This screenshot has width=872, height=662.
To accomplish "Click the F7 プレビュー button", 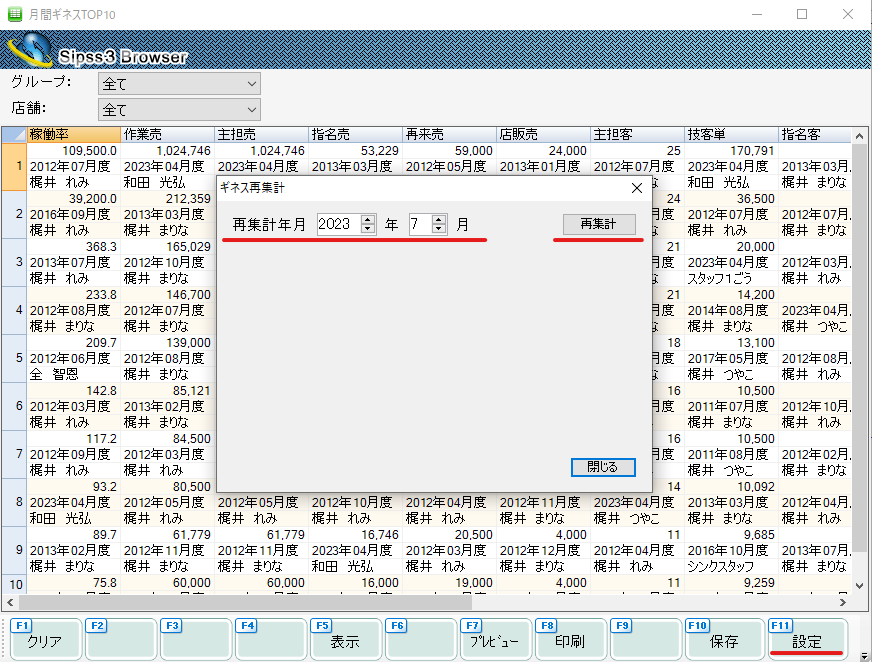I will point(495,640).
